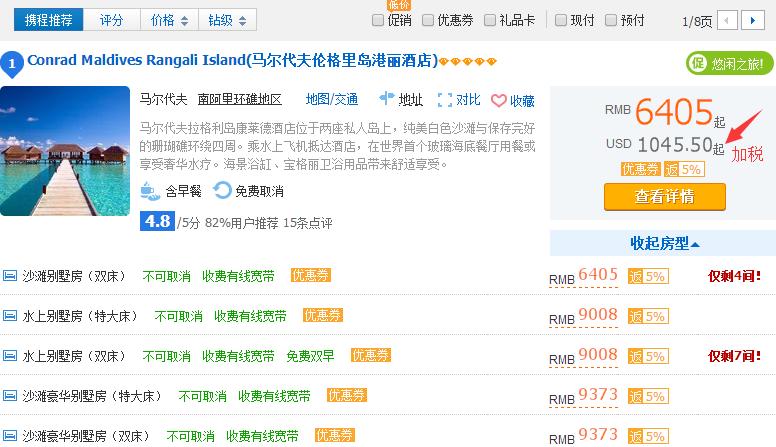Toggle the 现付 payment checkbox
The height and width of the screenshot is (447, 776).
click(561, 20)
